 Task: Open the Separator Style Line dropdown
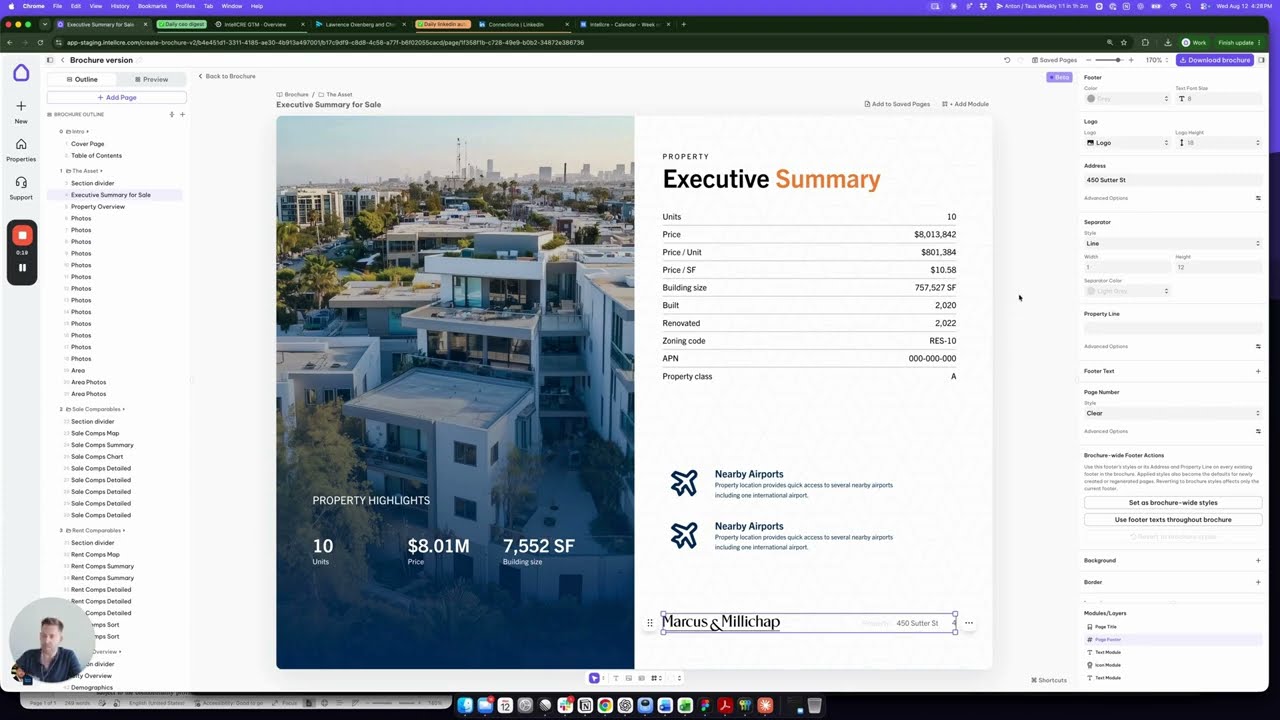click(x=1173, y=243)
